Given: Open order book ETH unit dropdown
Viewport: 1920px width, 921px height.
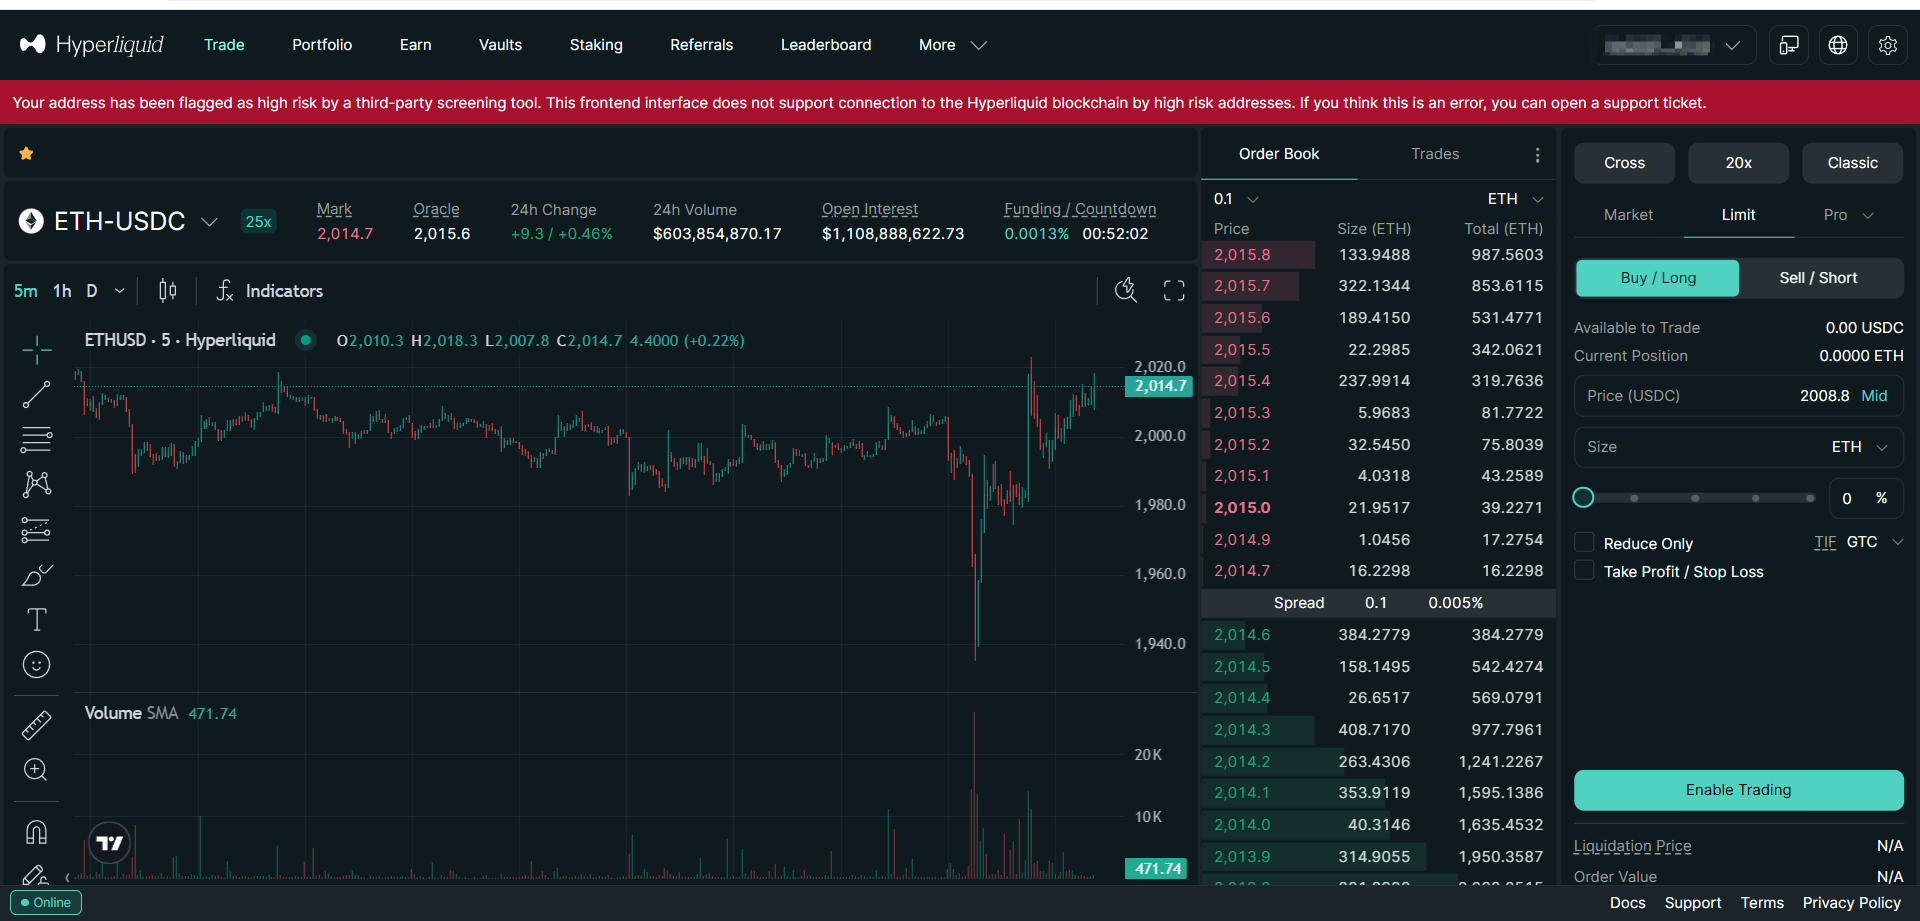Looking at the screenshot, I should pos(1516,199).
